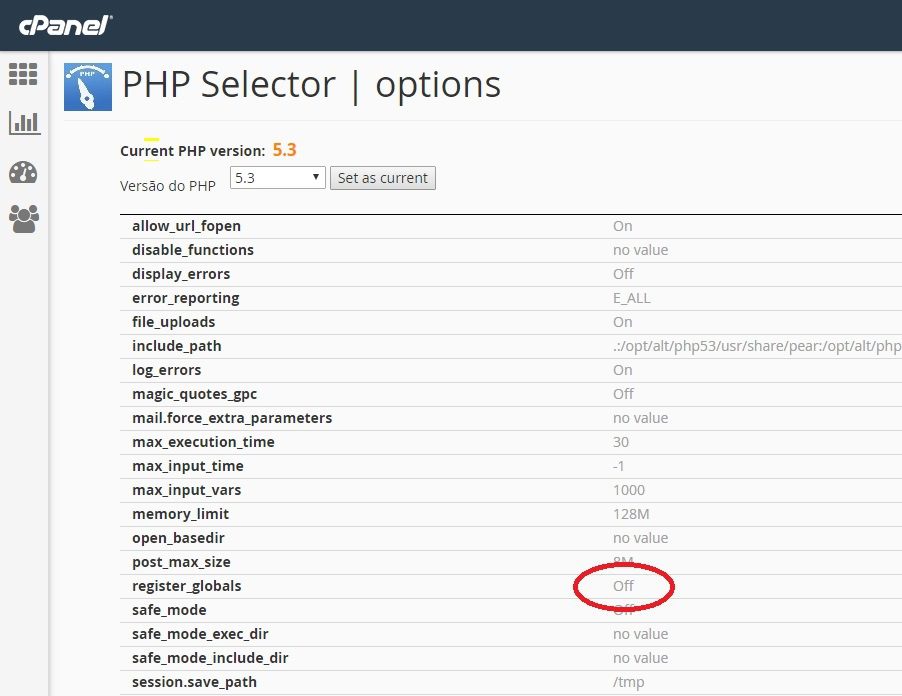The width and height of the screenshot is (902, 696).
Task: Click the PHP Selector | options heading
Action: [311, 85]
